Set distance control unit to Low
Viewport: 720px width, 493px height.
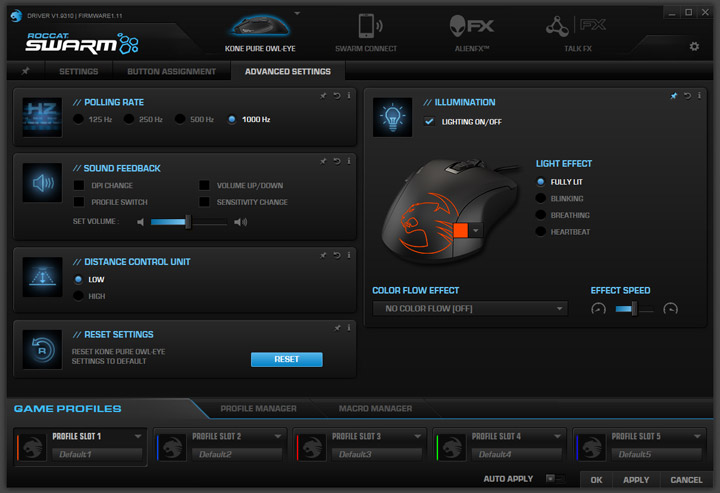[x=79, y=280]
